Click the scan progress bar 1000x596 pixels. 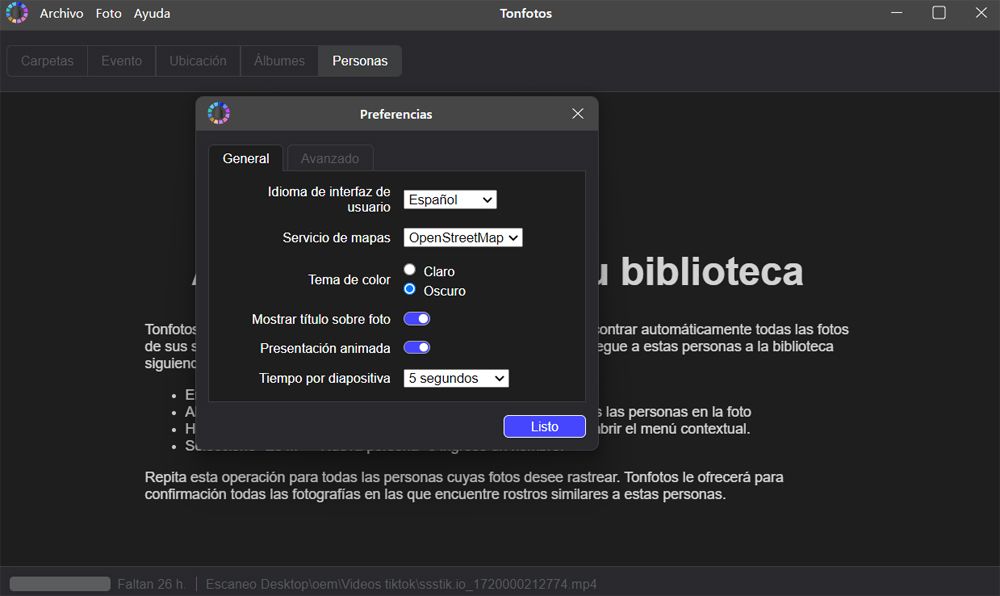click(60, 584)
